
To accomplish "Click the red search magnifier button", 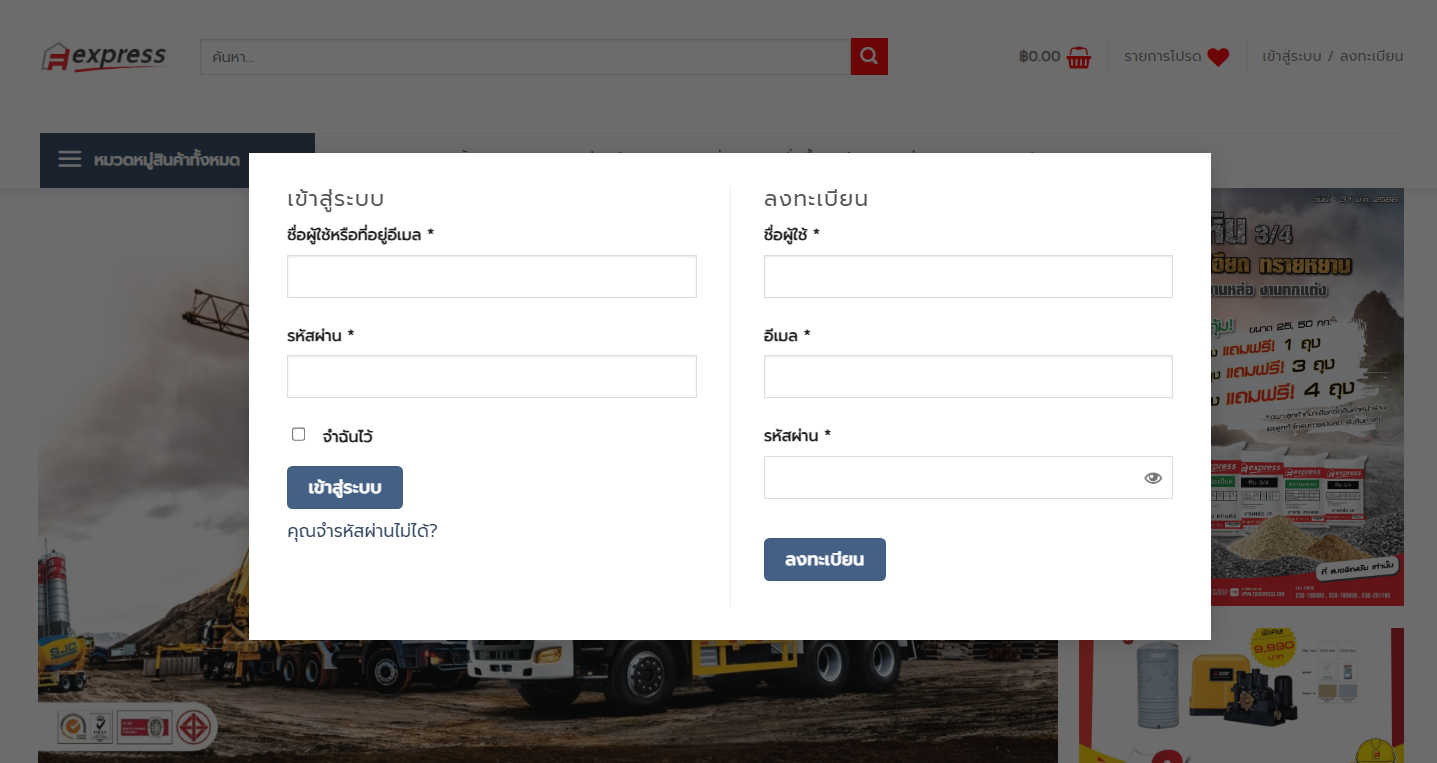I will click(869, 56).
